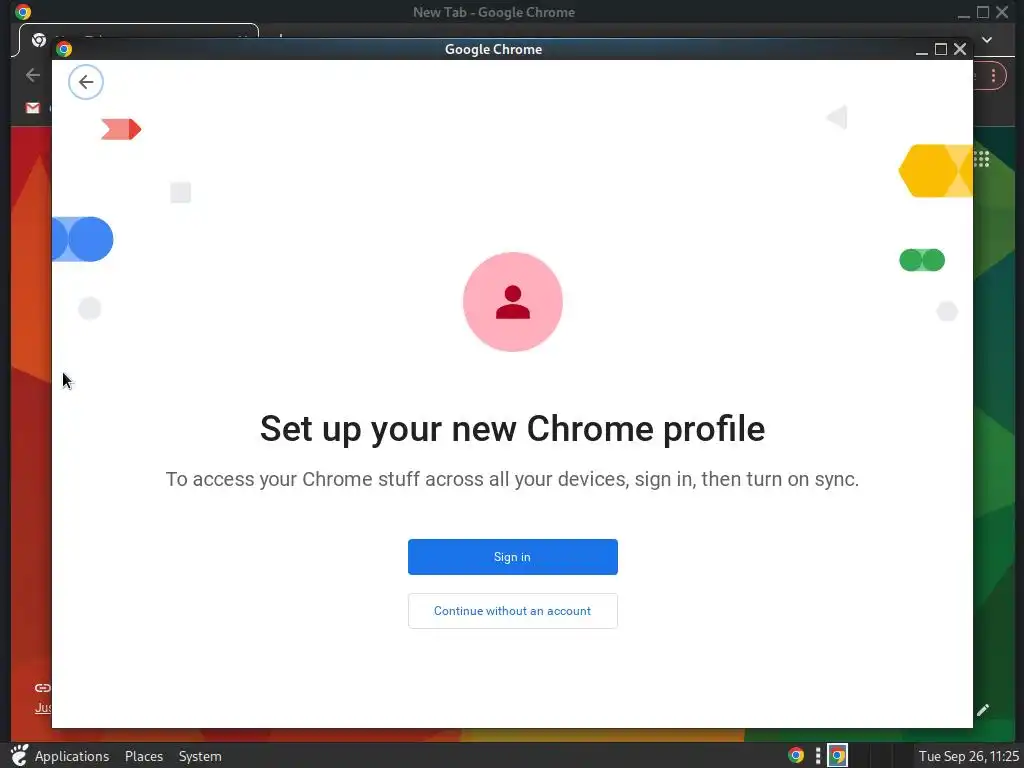Click the GNOME foot logo in the panel
Viewport: 1024px width, 768px height.
[x=20, y=756]
